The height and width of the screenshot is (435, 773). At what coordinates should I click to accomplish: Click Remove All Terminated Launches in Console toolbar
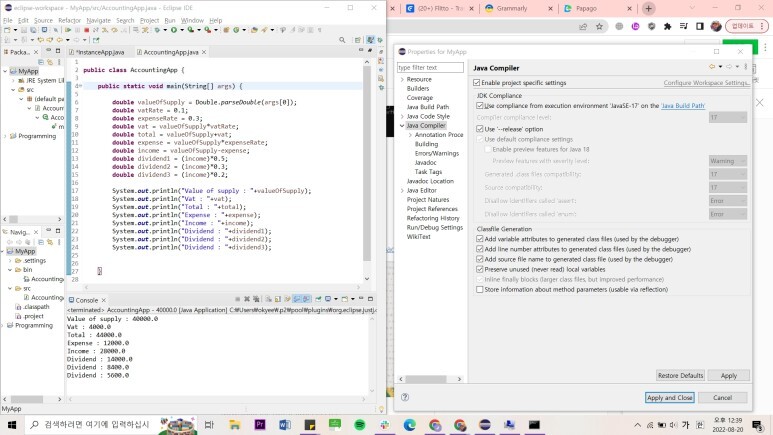256,299
